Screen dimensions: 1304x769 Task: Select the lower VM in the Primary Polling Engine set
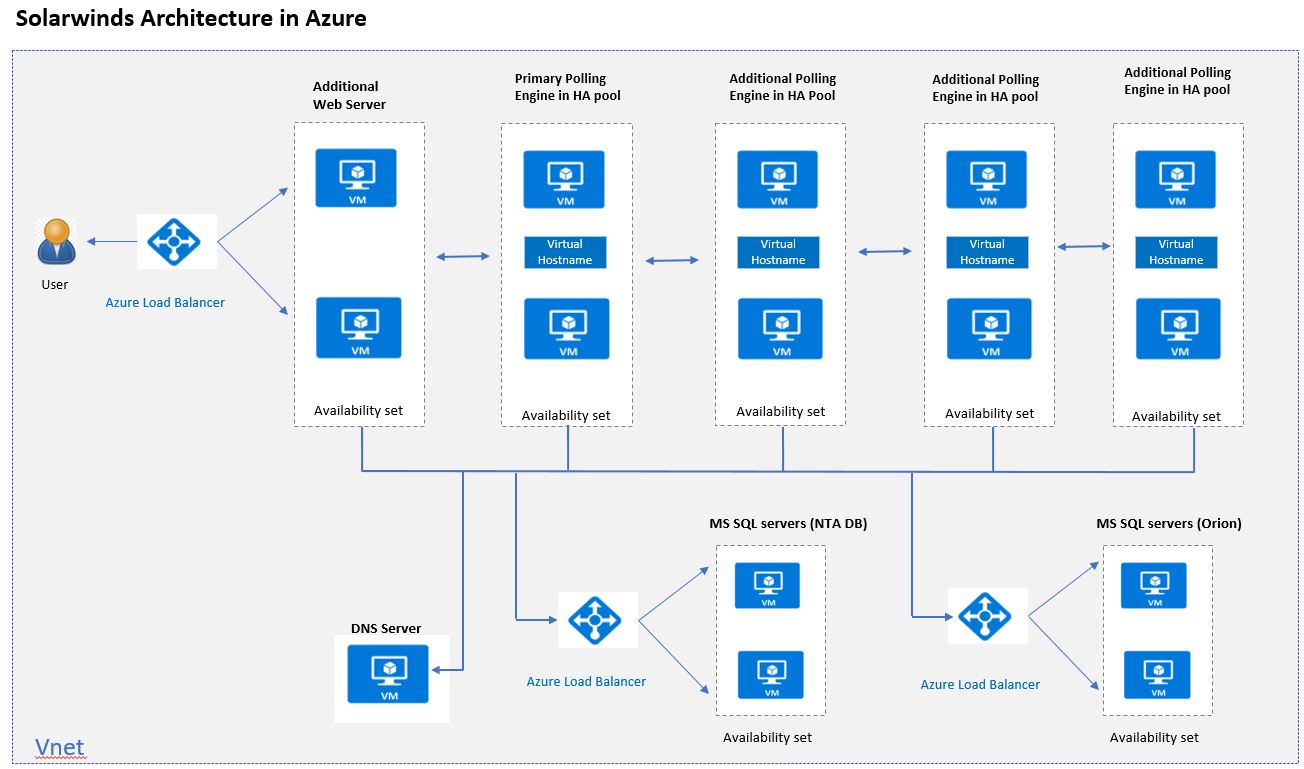tap(567, 329)
